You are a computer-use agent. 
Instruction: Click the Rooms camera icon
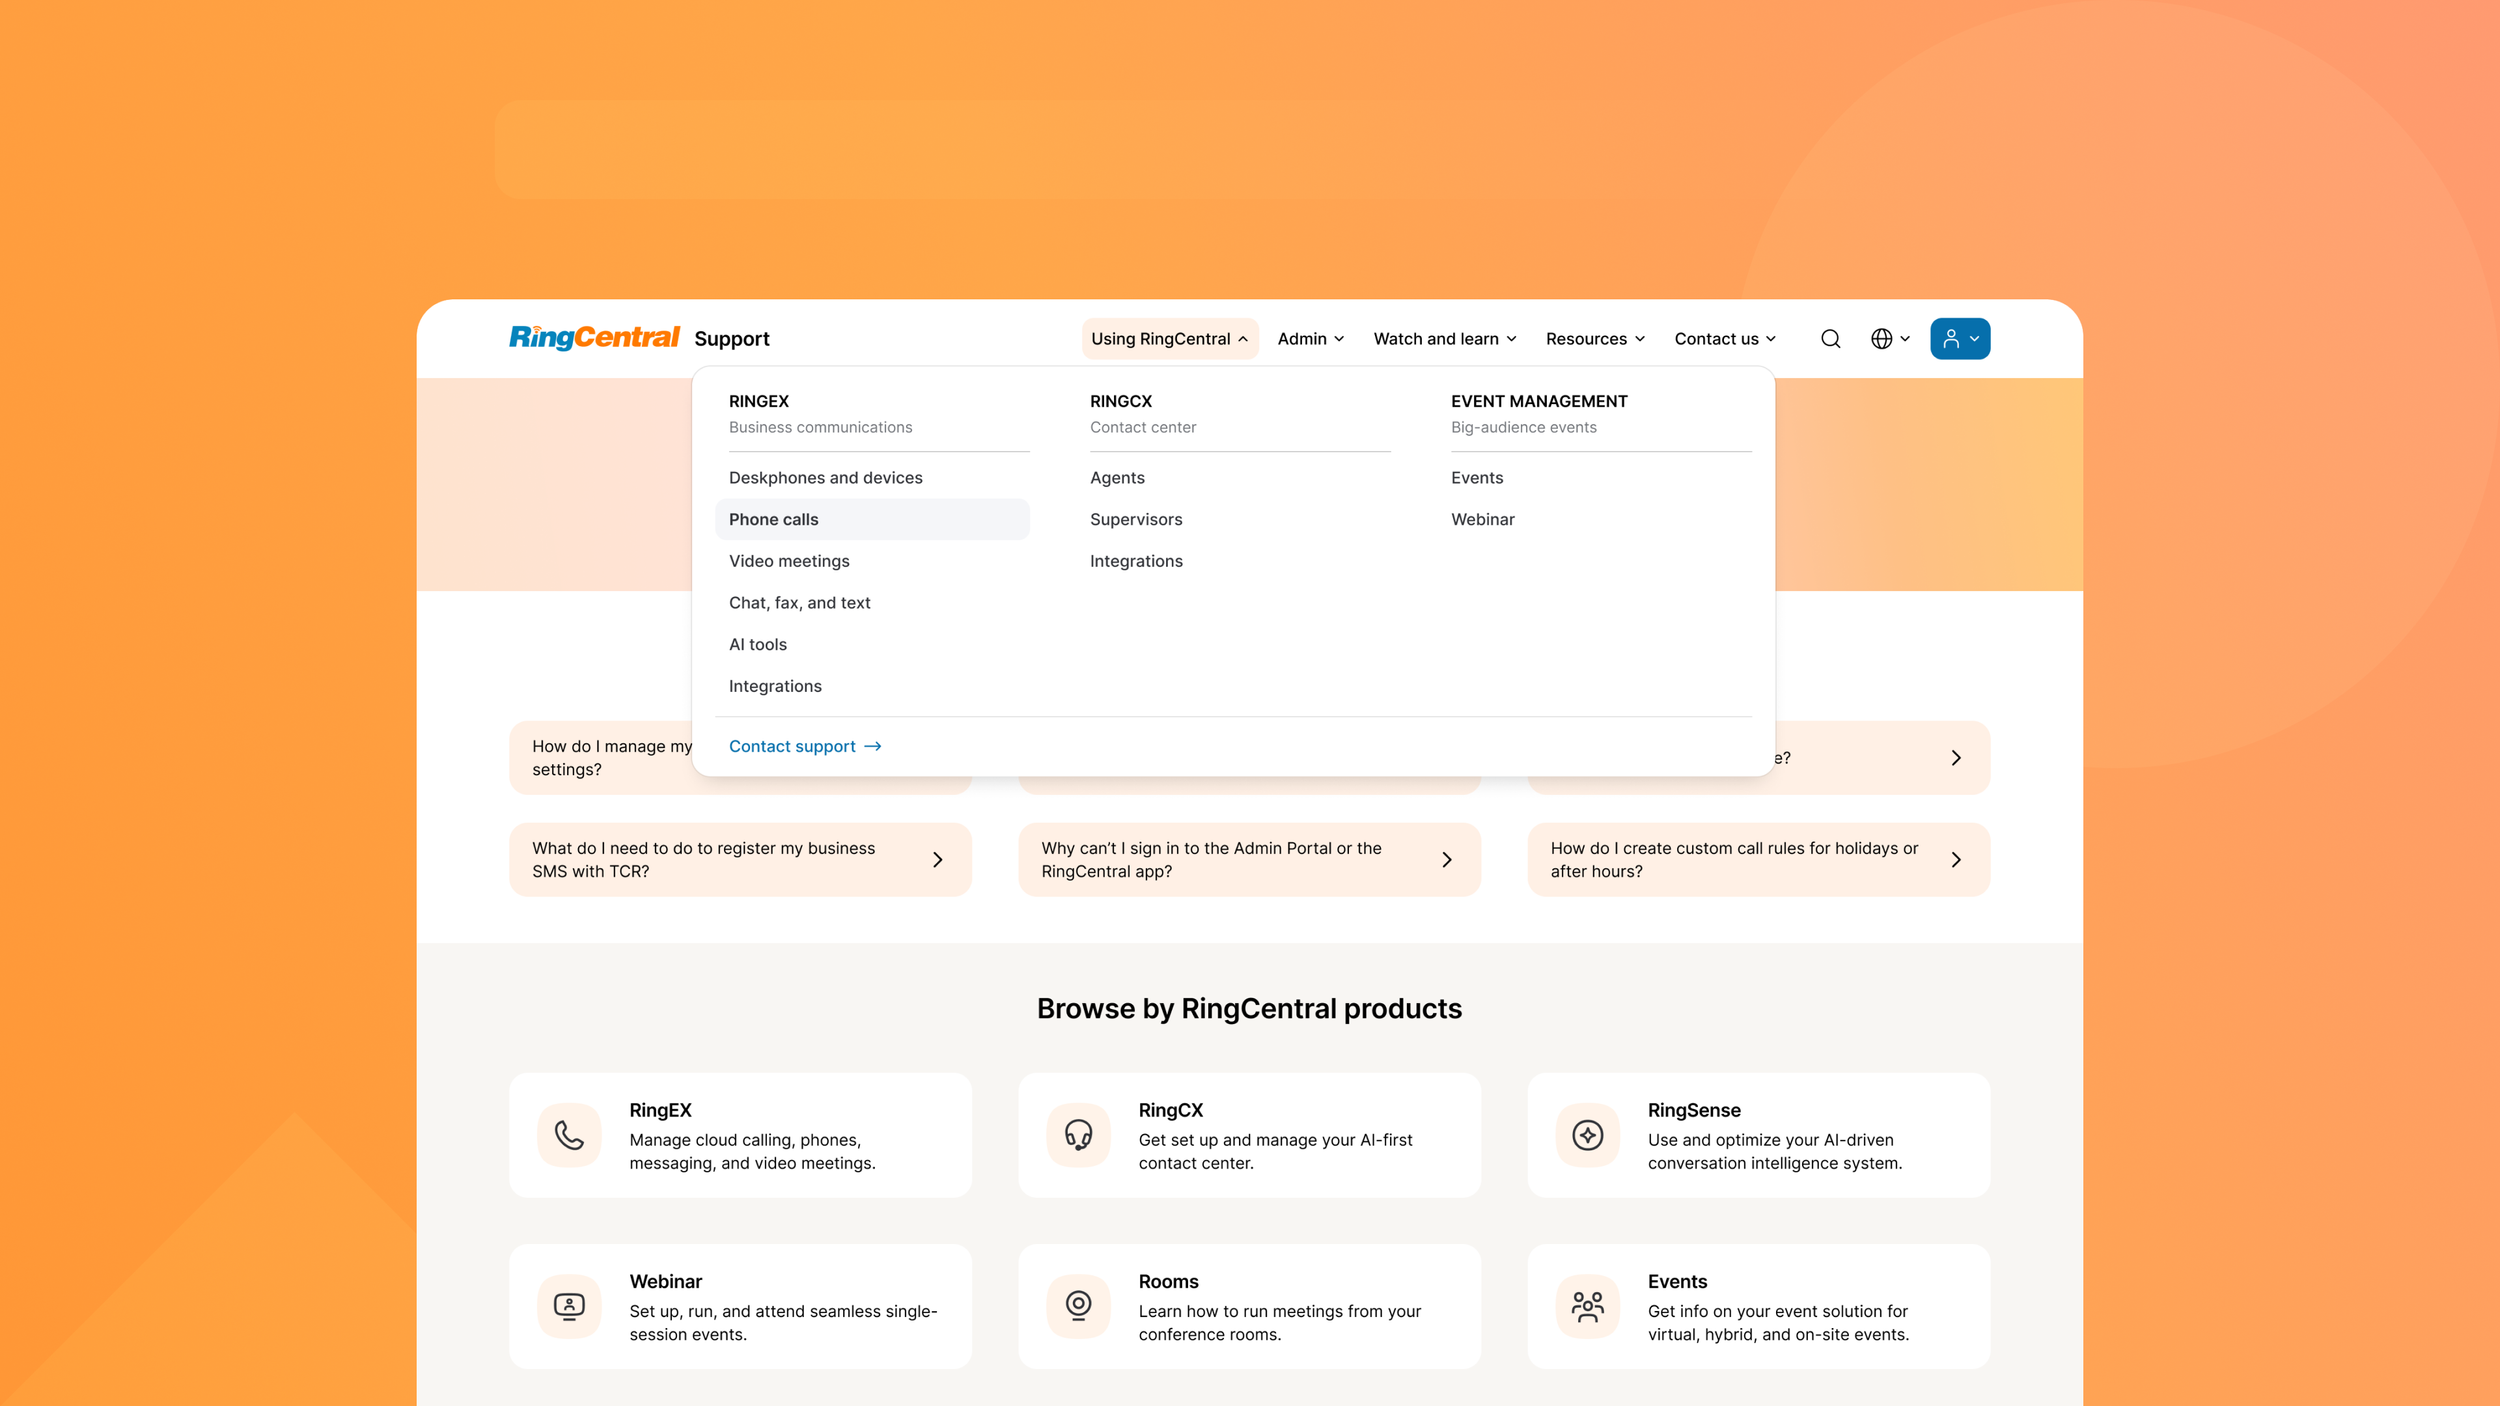[1078, 1306]
